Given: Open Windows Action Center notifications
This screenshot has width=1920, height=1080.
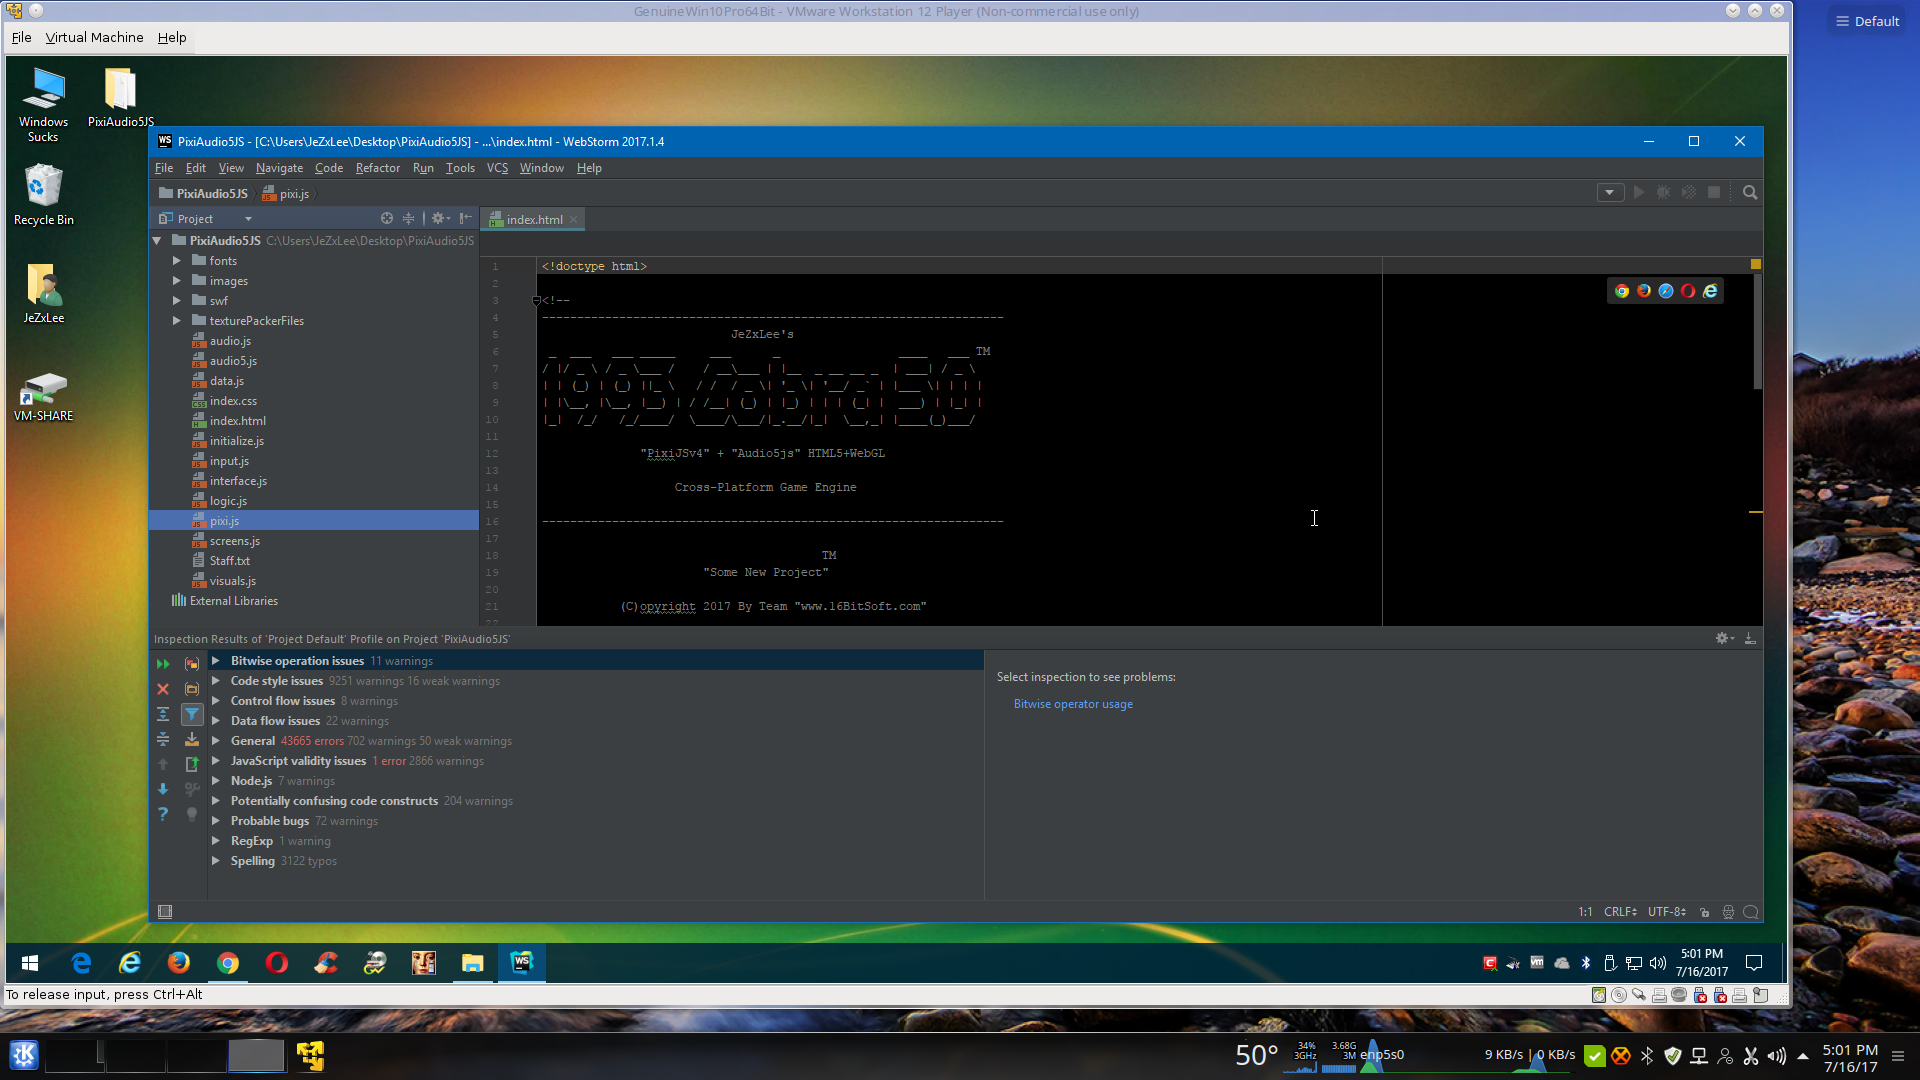Looking at the screenshot, I should pyautogui.click(x=1753, y=963).
